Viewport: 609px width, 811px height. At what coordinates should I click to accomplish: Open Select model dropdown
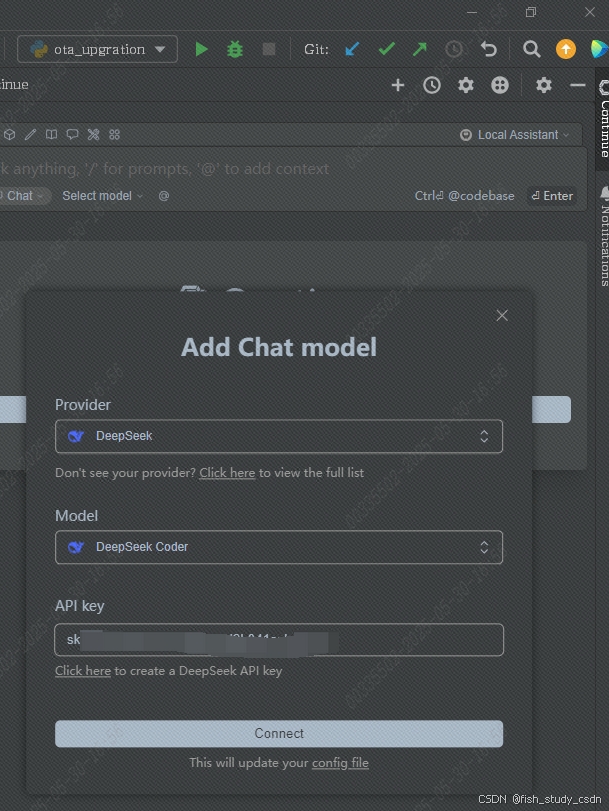coord(102,196)
